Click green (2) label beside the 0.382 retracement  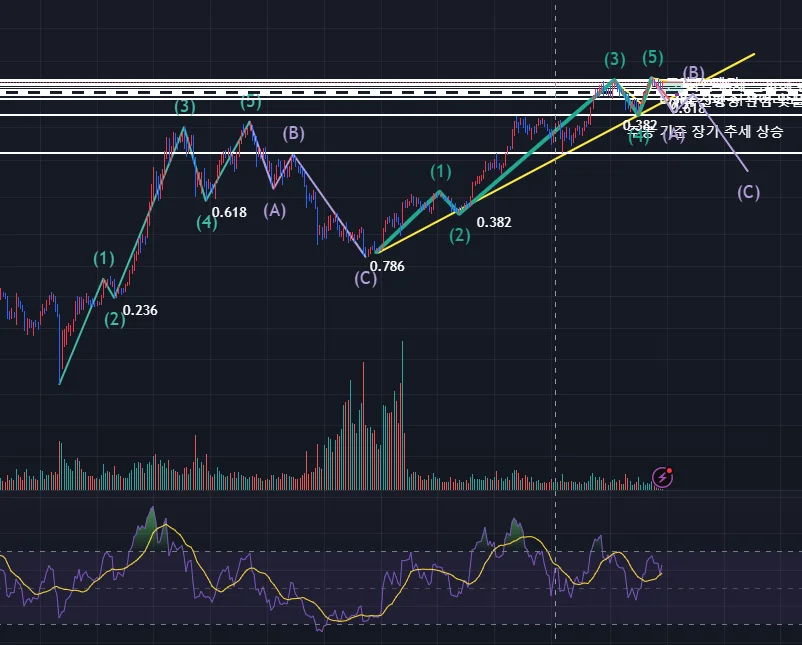click(x=460, y=235)
